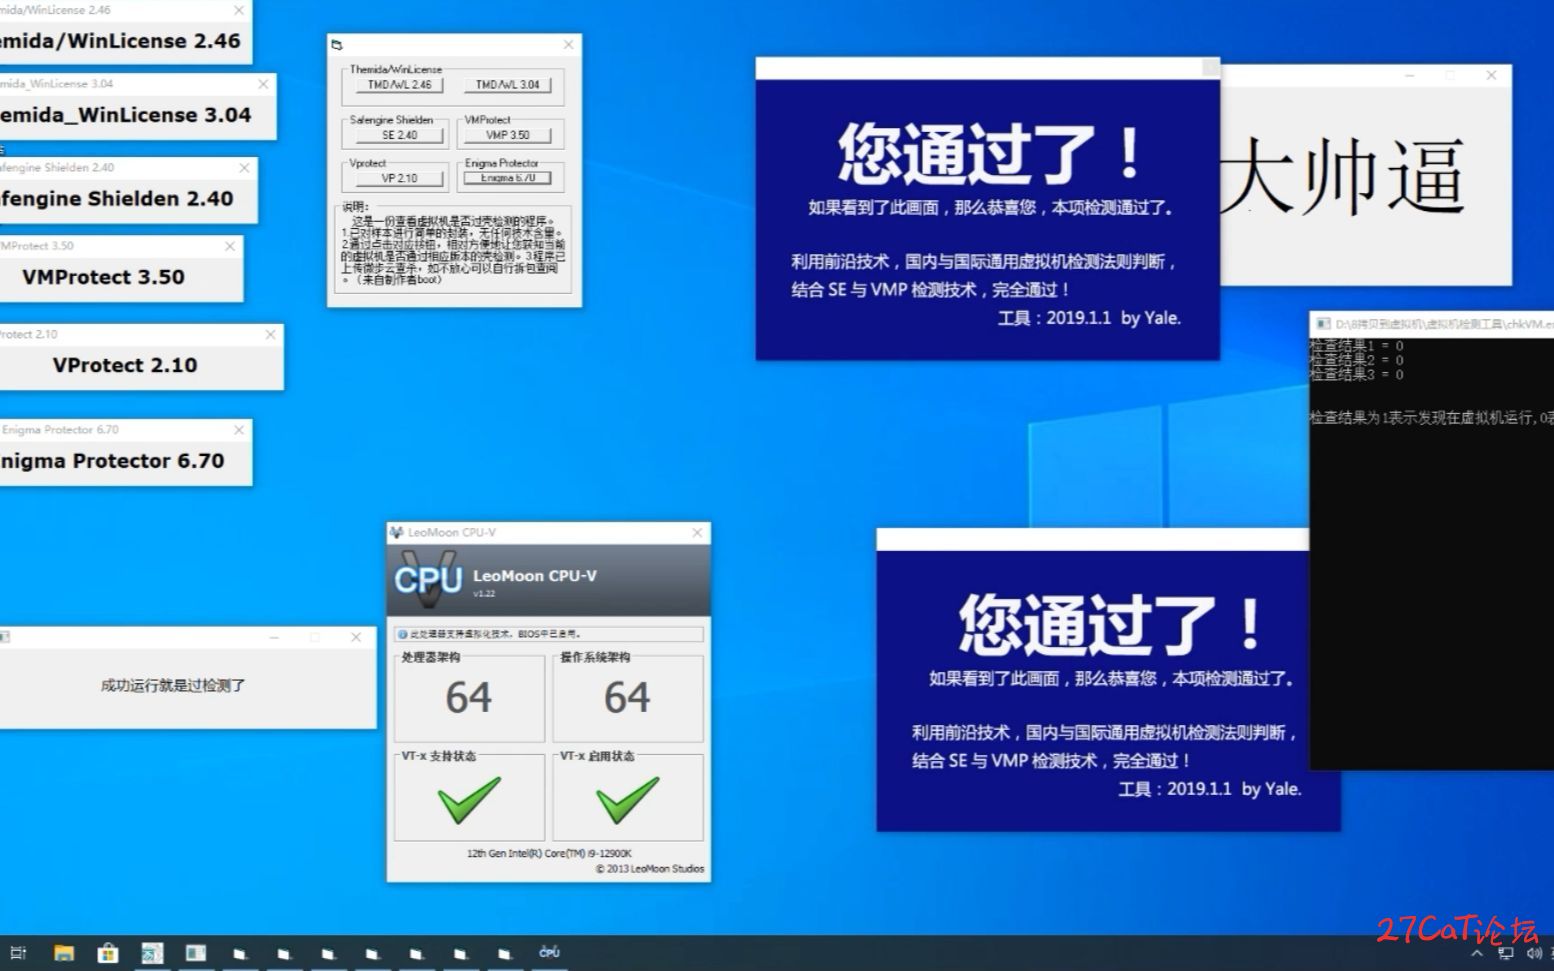Open Microsoft Store from the taskbar

108,953
